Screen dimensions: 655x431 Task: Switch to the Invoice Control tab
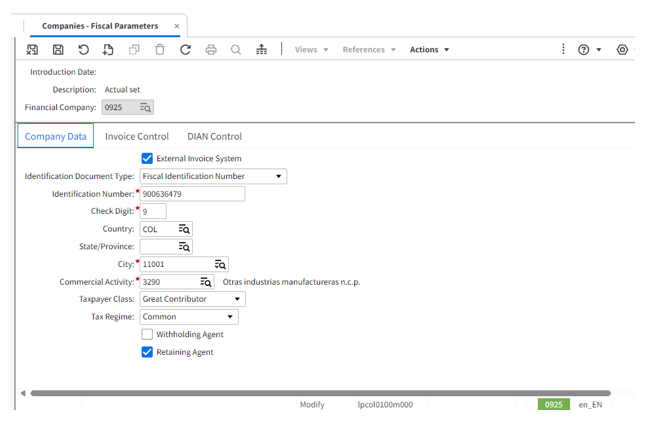(137, 136)
